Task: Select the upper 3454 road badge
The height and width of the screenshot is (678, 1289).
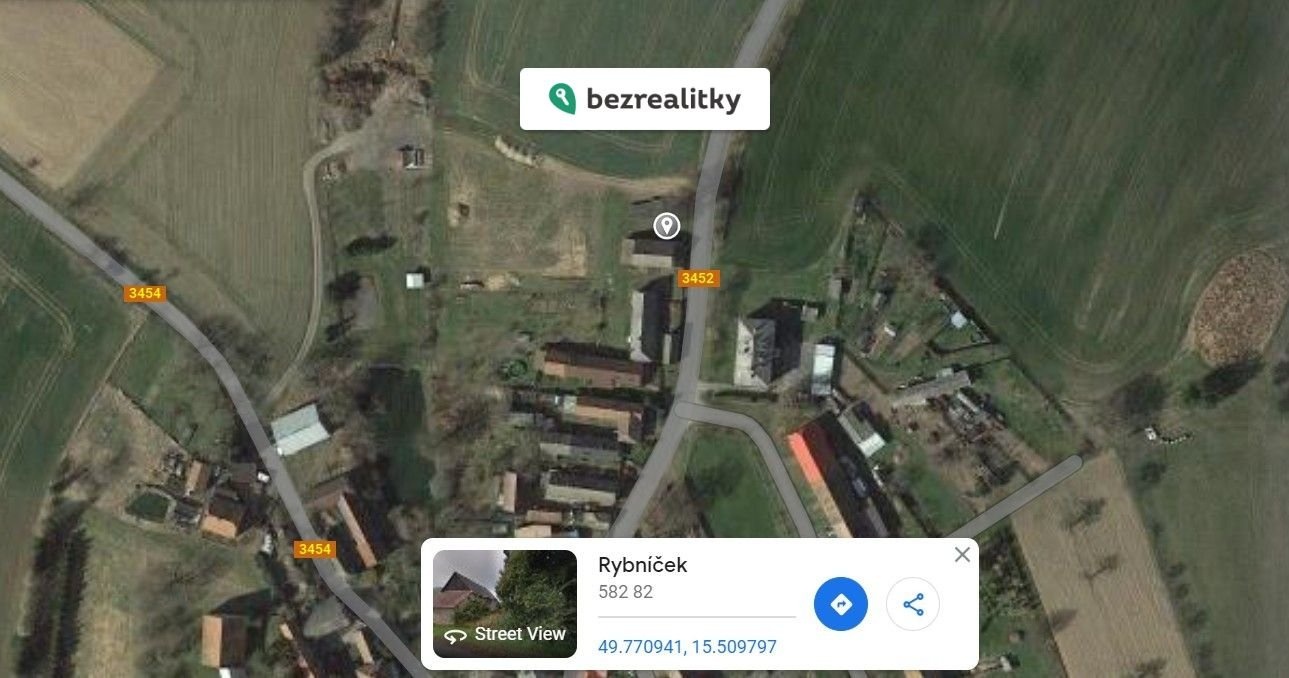Action: click(x=145, y=293)
